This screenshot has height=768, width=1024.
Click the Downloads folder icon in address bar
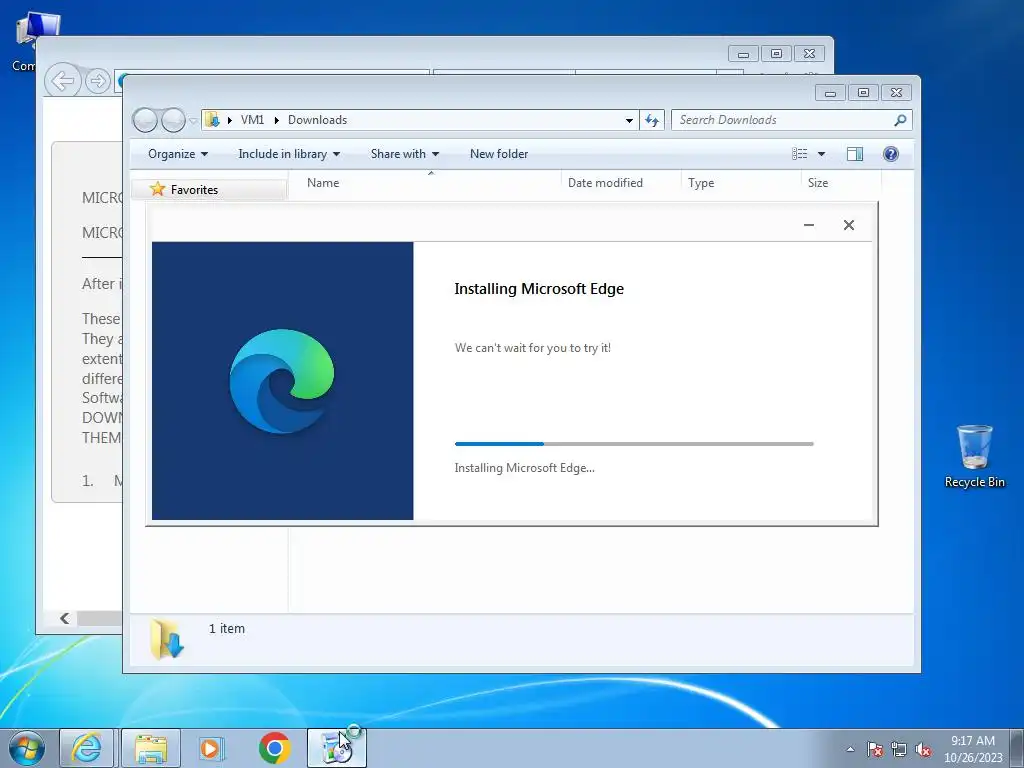click(212, 120)
